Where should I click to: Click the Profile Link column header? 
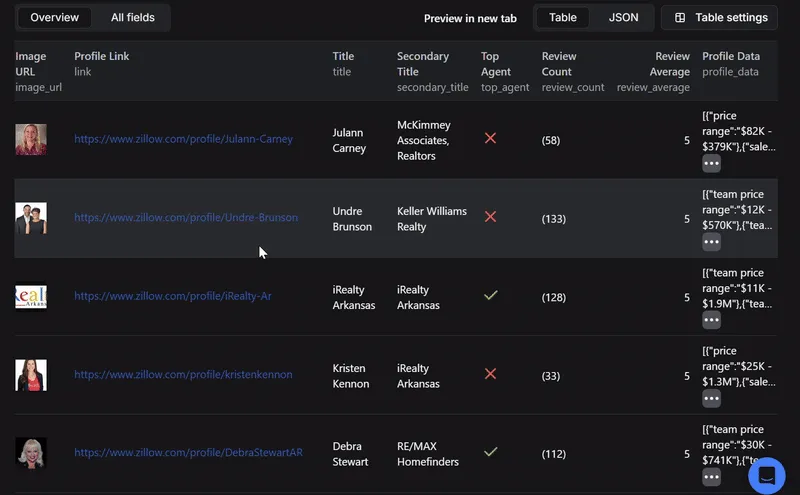pos(102,64)
